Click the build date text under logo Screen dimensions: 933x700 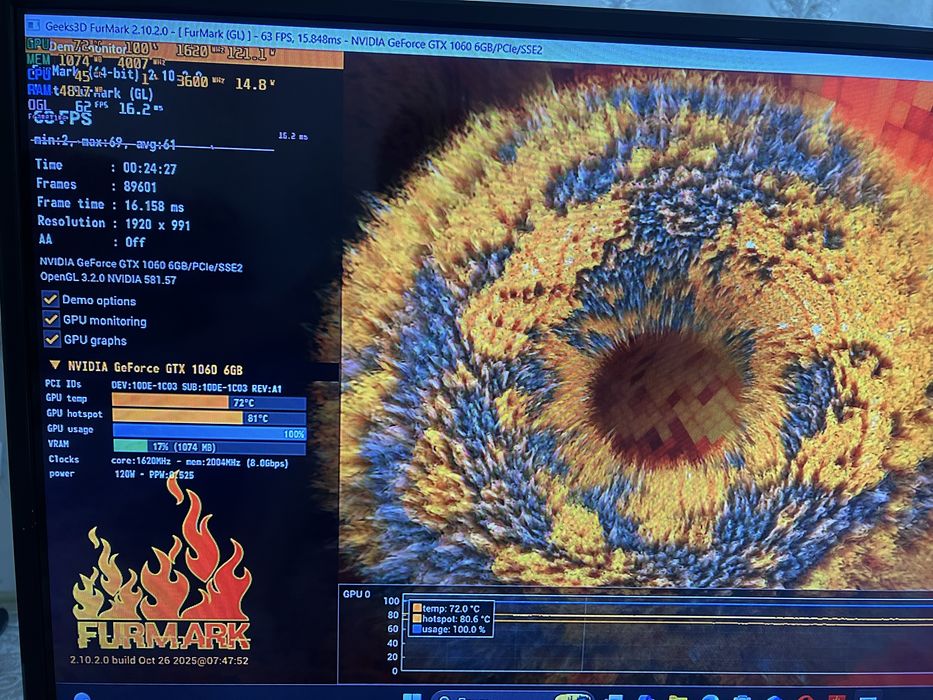pos(159,660)
